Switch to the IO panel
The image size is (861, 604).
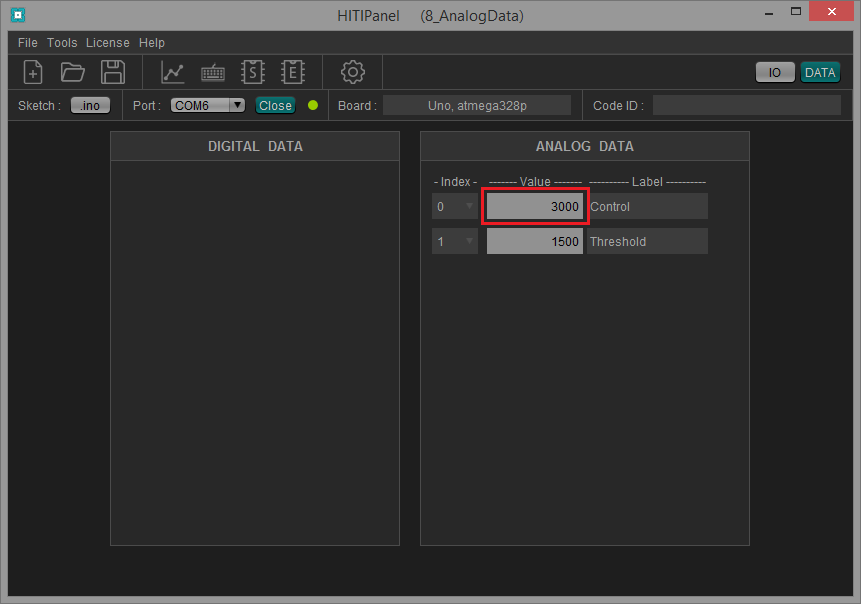[775, 72]
